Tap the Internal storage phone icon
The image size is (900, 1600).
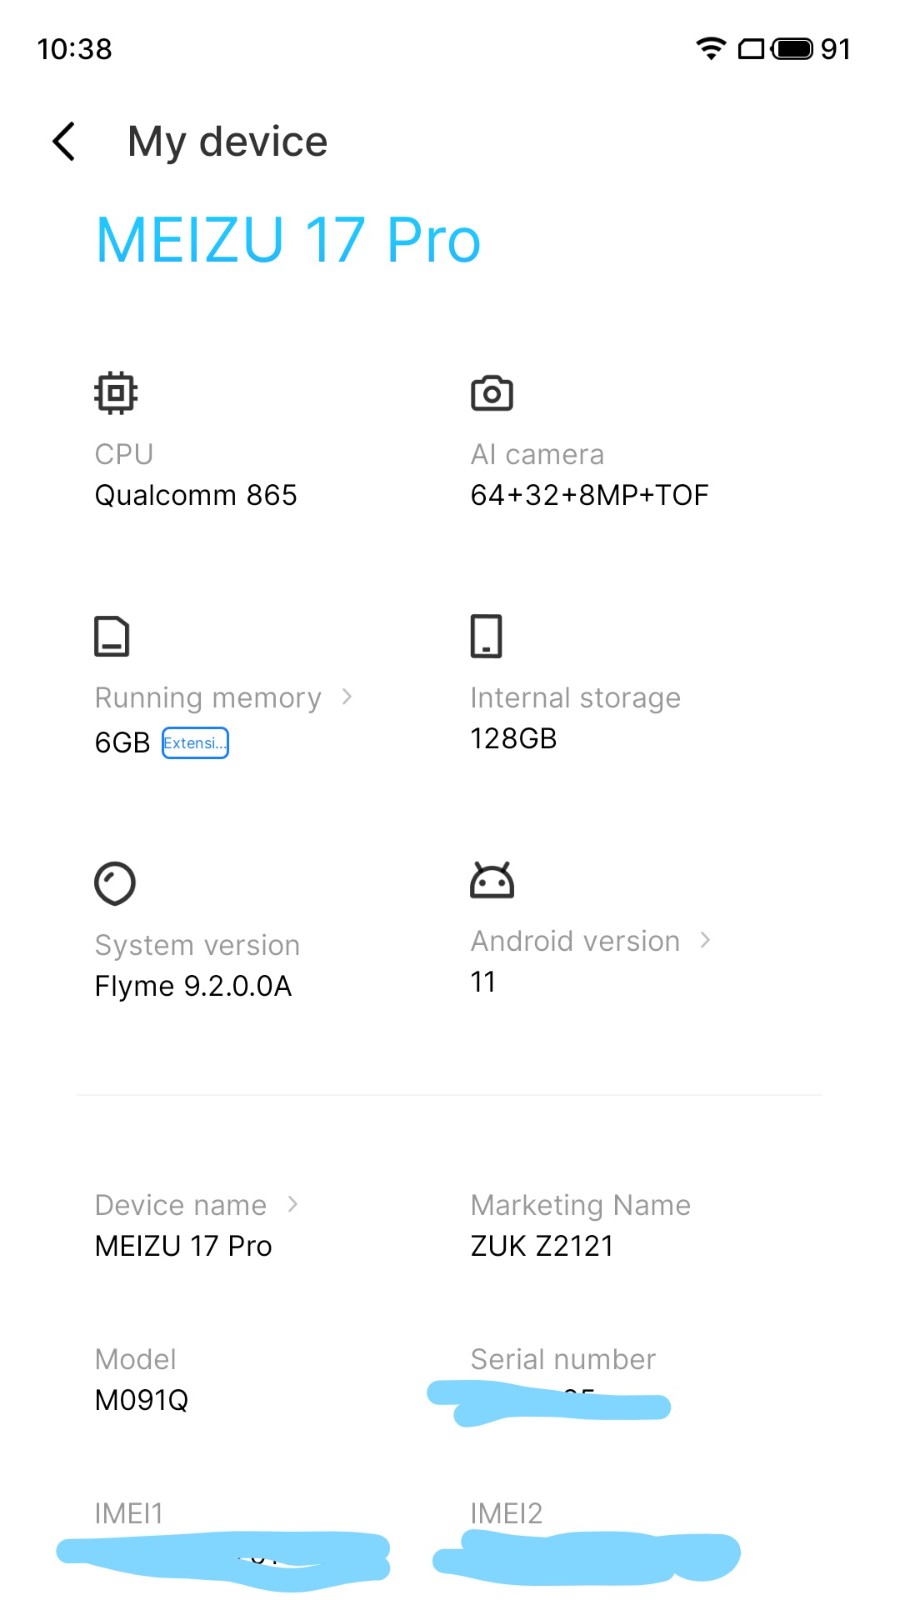coord(487,636)
